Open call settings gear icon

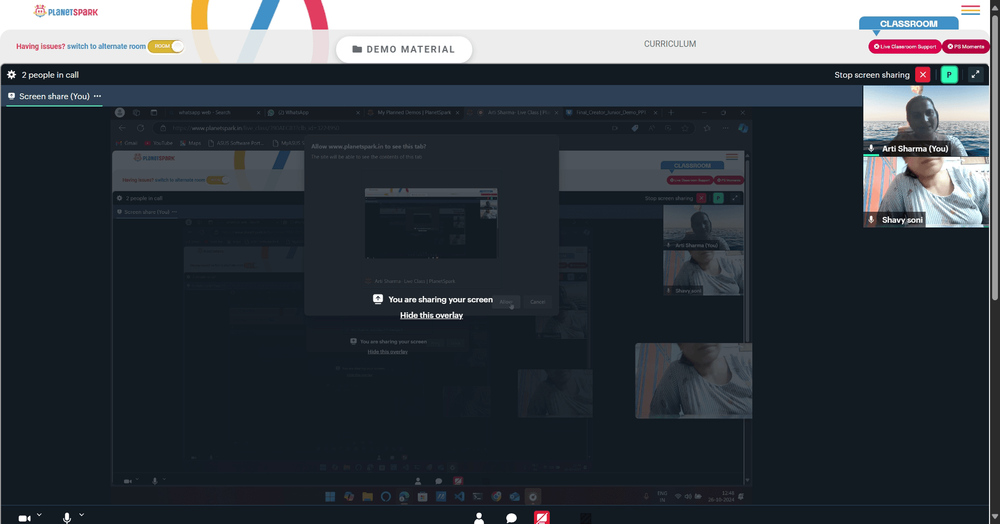[11, 75]
